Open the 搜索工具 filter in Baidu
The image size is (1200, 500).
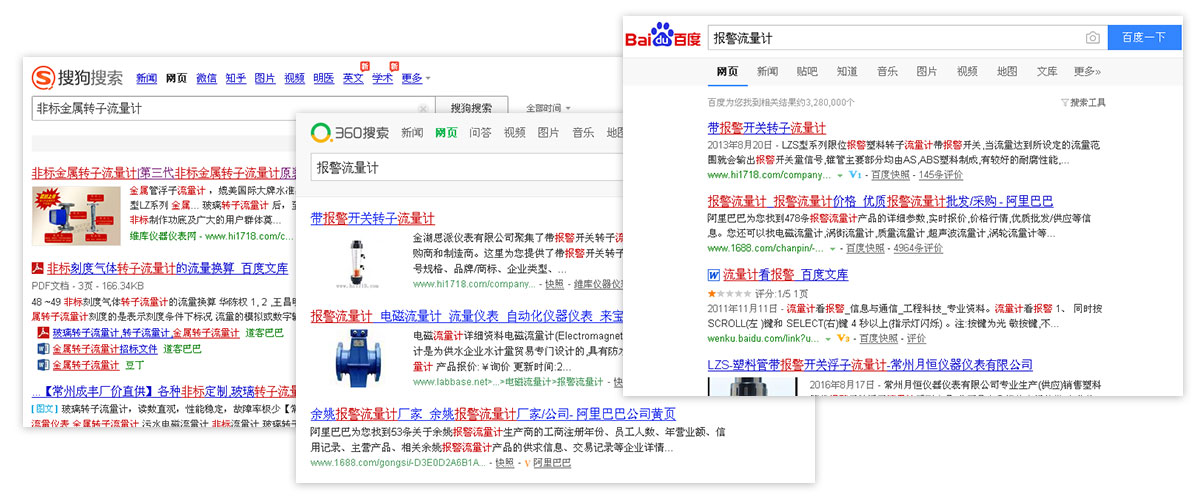click(x=1083, y=102)
